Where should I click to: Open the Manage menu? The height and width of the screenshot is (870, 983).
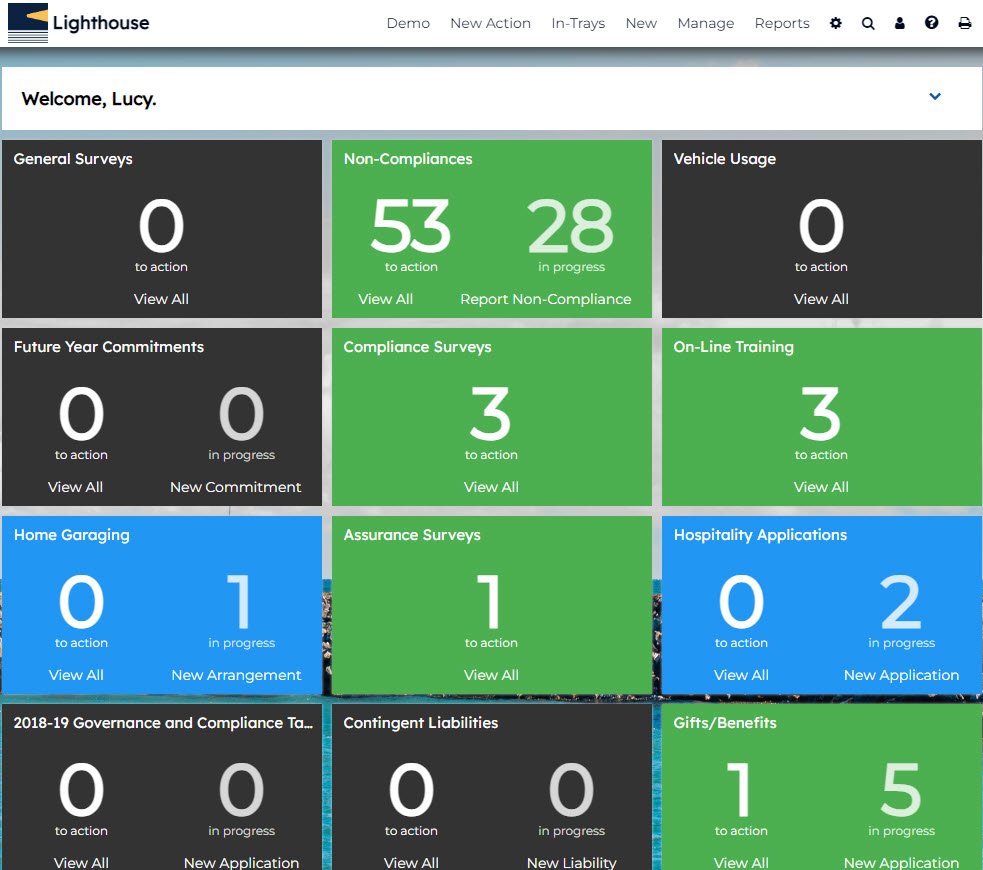(705, 23)
